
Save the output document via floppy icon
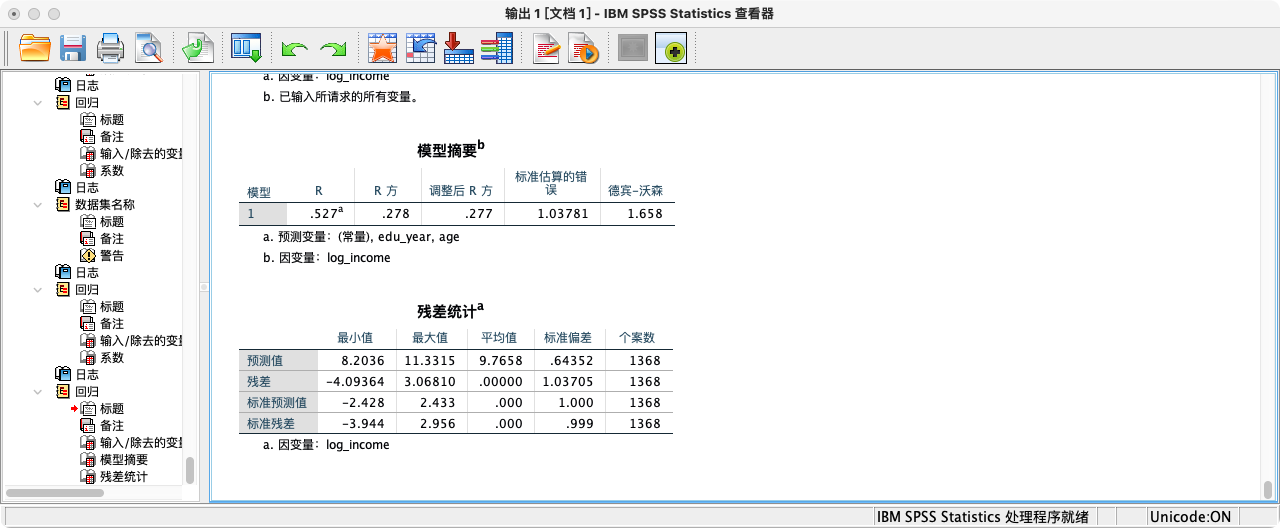click(73, 48)
